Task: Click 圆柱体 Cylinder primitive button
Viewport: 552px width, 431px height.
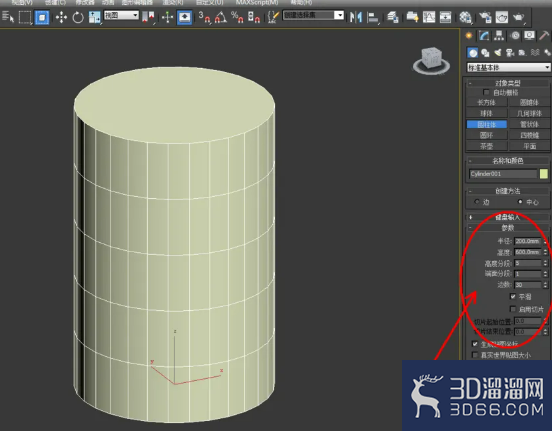Action: tap(487, 124)
